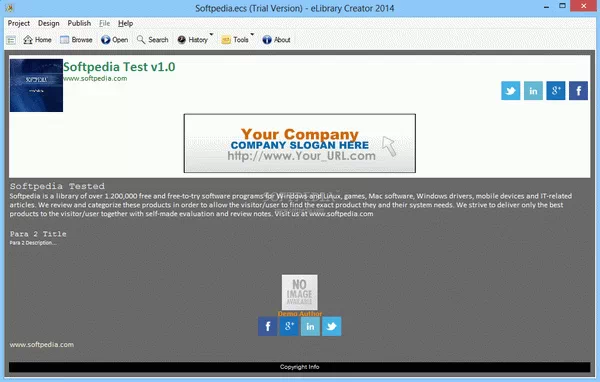Viewport: 600px width, 382px height.
Task: Click the sidebar panel toggle icon in toolbar
Action: click(11, 40)
